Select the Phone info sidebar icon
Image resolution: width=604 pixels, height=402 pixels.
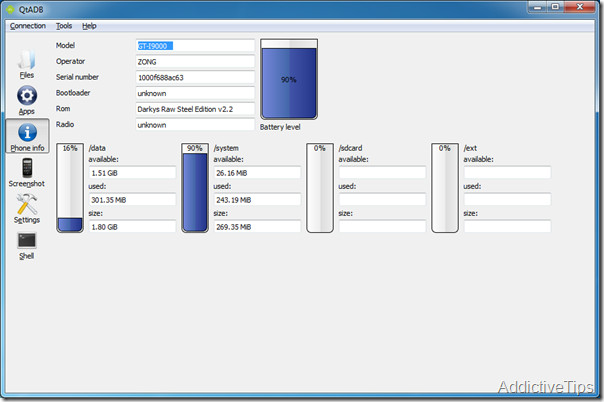tap(27, 136)
